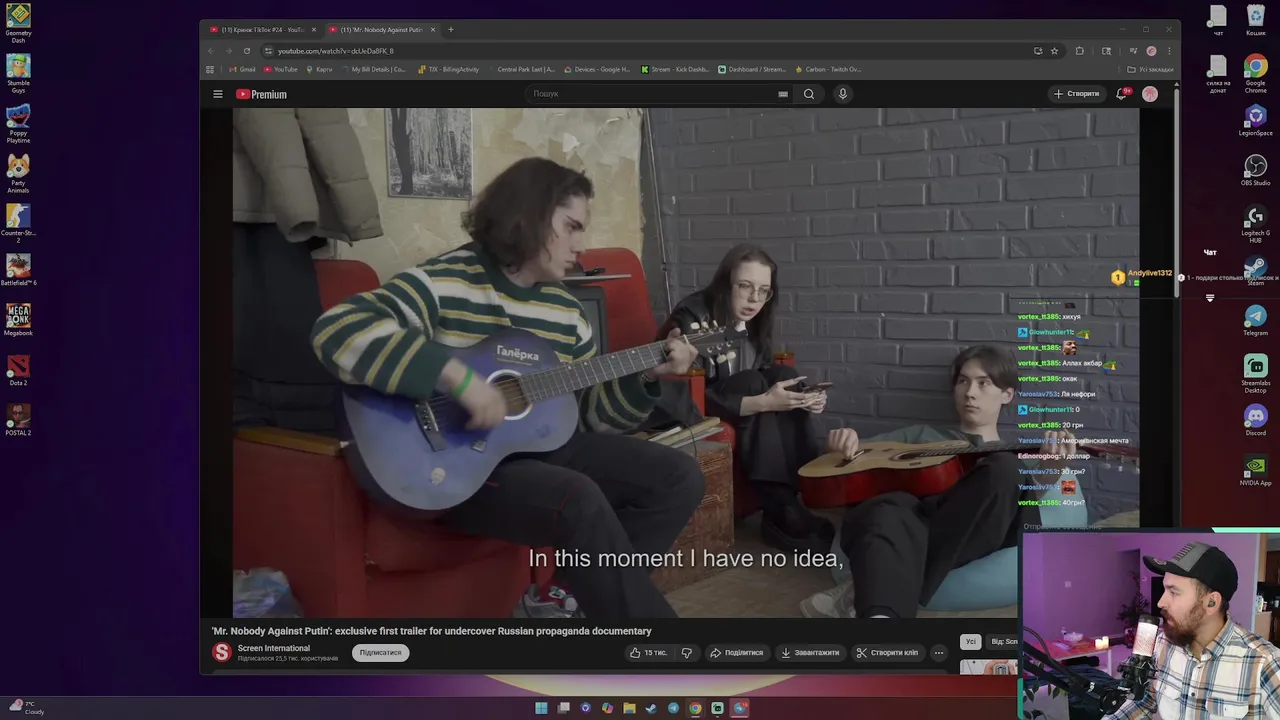Click the Chrome address bar URL

336,51
